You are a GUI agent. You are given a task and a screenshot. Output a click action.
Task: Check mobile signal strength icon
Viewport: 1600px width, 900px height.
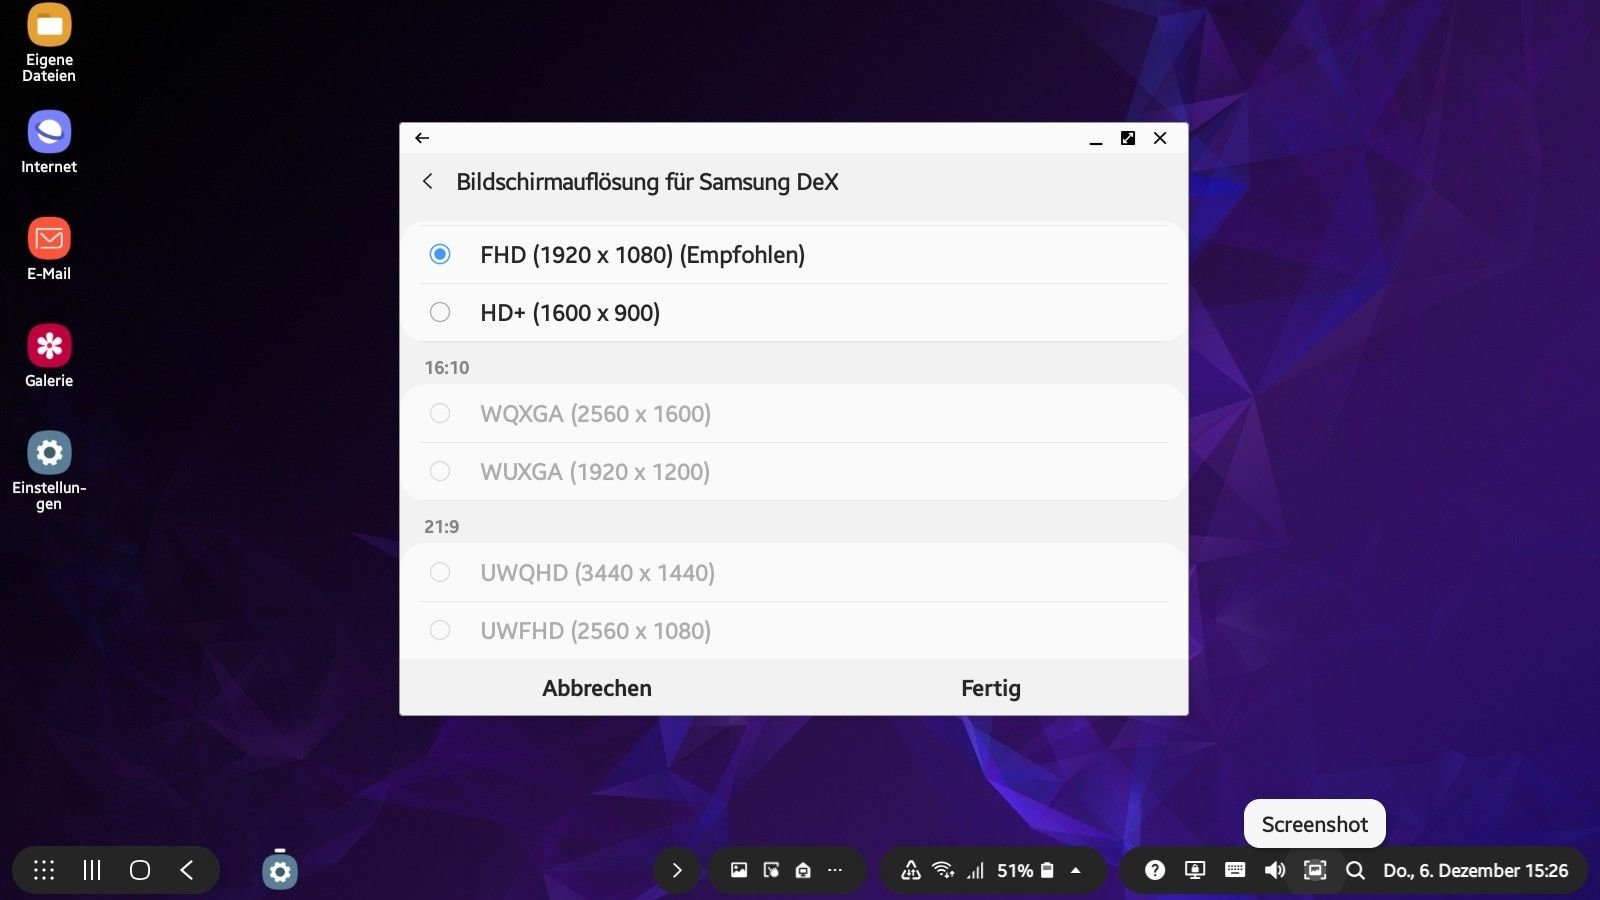pos(975,871)
